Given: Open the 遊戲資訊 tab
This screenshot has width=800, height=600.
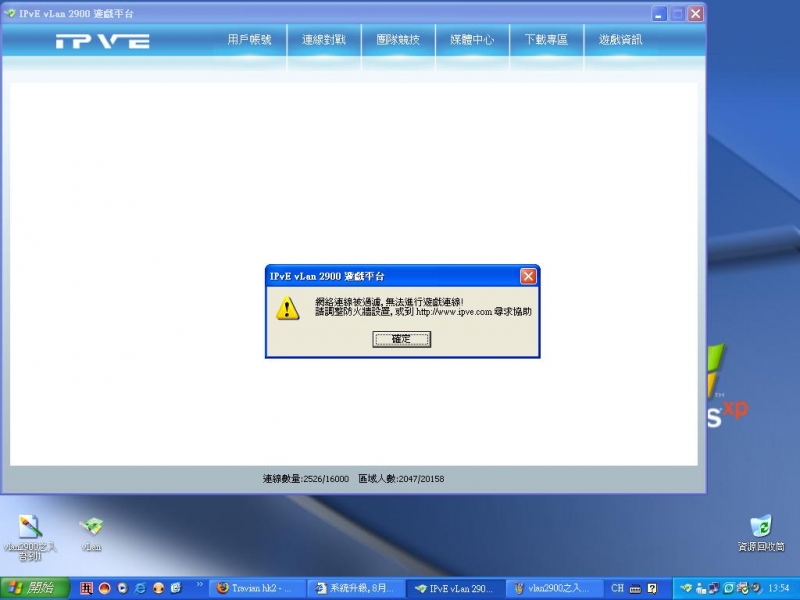Looking at the screenshot, I should (620, 40).
